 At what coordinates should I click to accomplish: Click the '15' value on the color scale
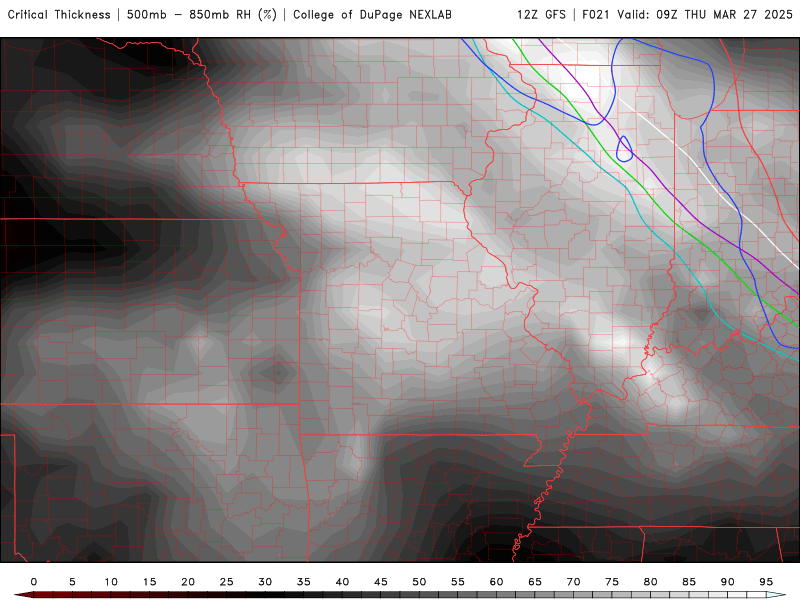click(x=149, y=582)
